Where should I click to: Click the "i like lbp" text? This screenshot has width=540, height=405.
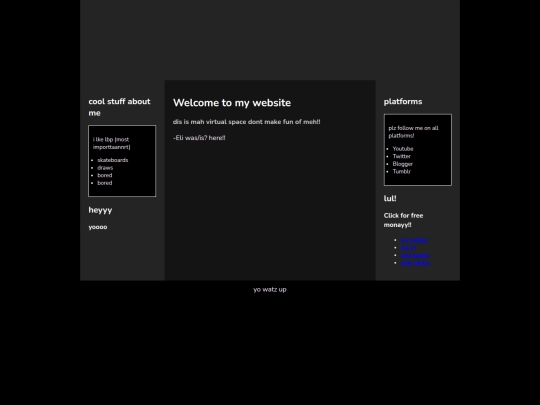112,143
